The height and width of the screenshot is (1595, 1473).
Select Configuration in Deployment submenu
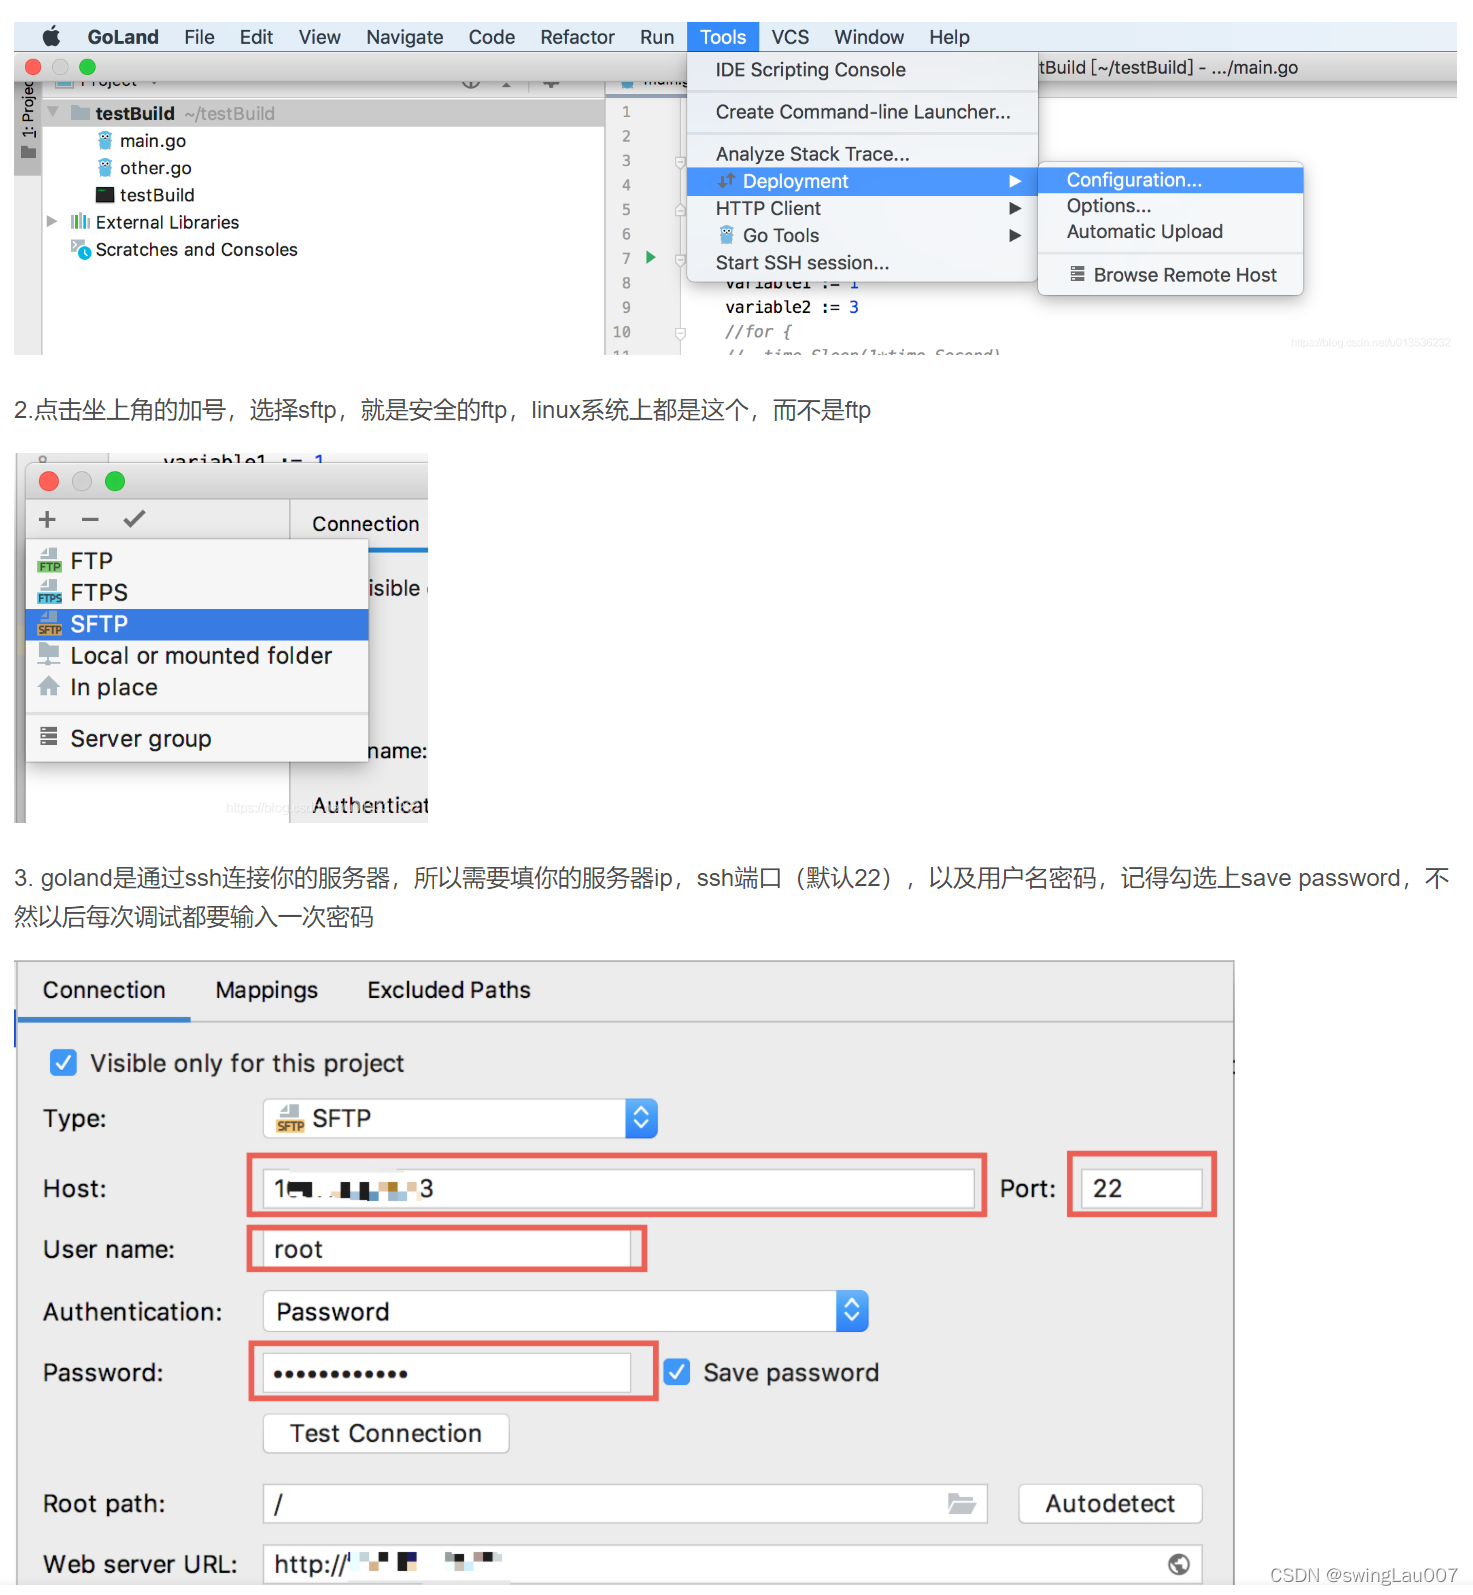(x=1170, y=180)
